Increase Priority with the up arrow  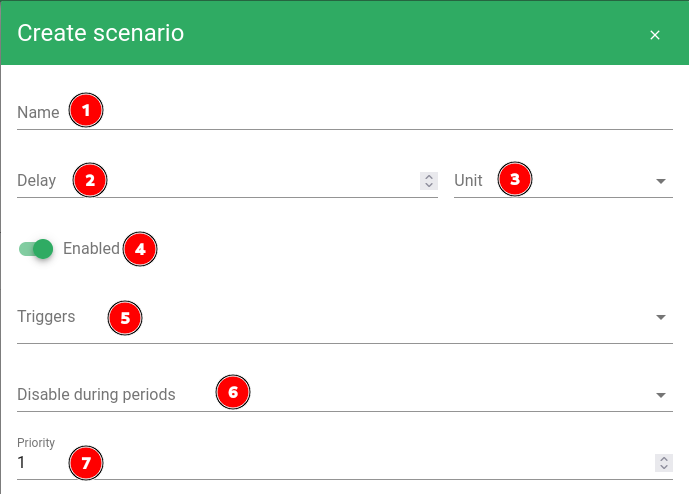(664, 458)
